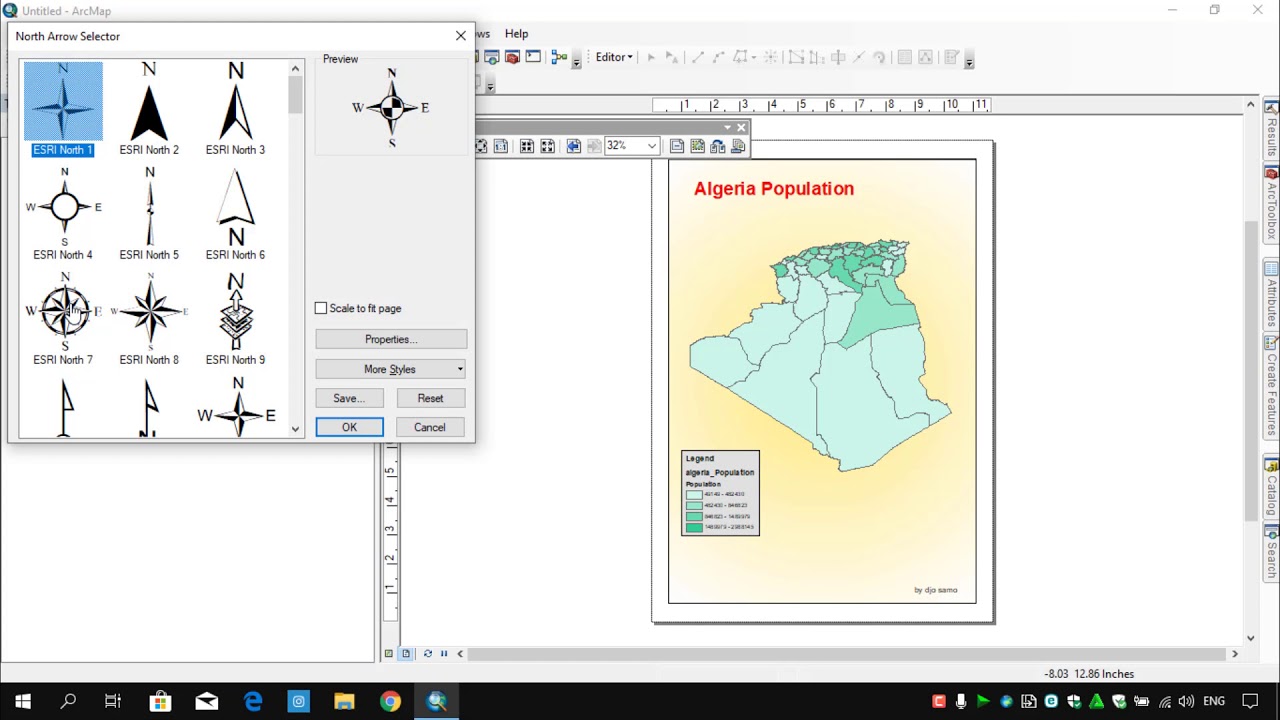The image size is (1280, 720).
Task: Switch to Layout View button
Action: tap(406, 654)
